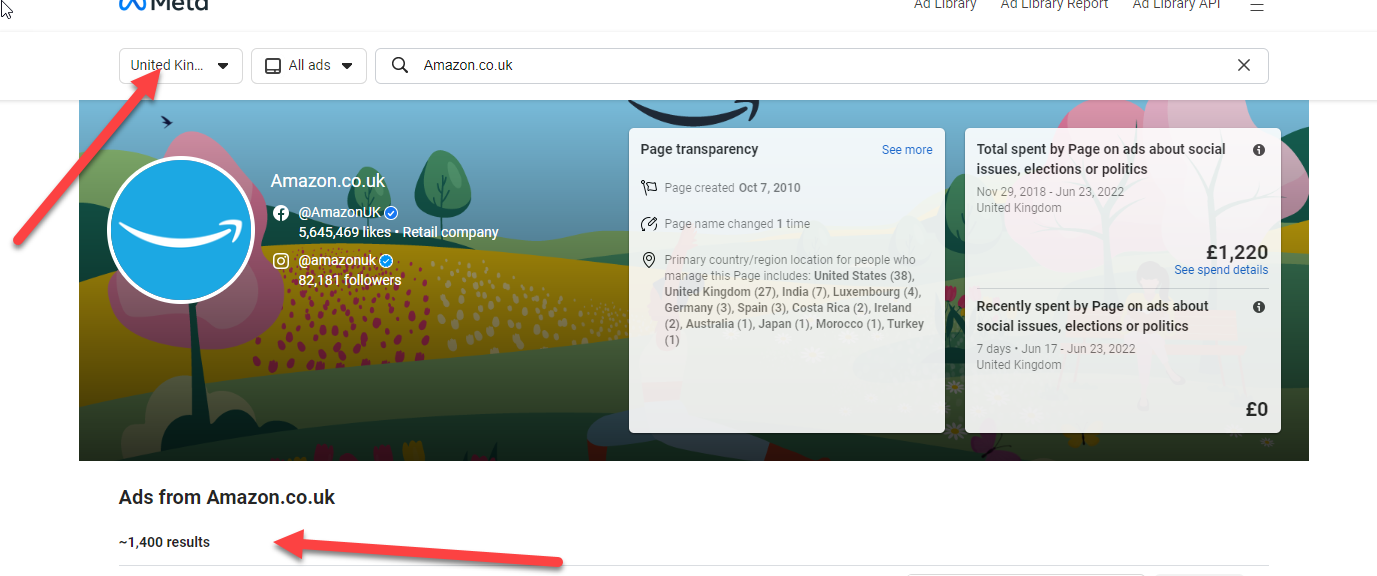The height and width of the screenshot is (576, 1377).
Task: Clear the search with the X icon
Action: point(1244,65)
